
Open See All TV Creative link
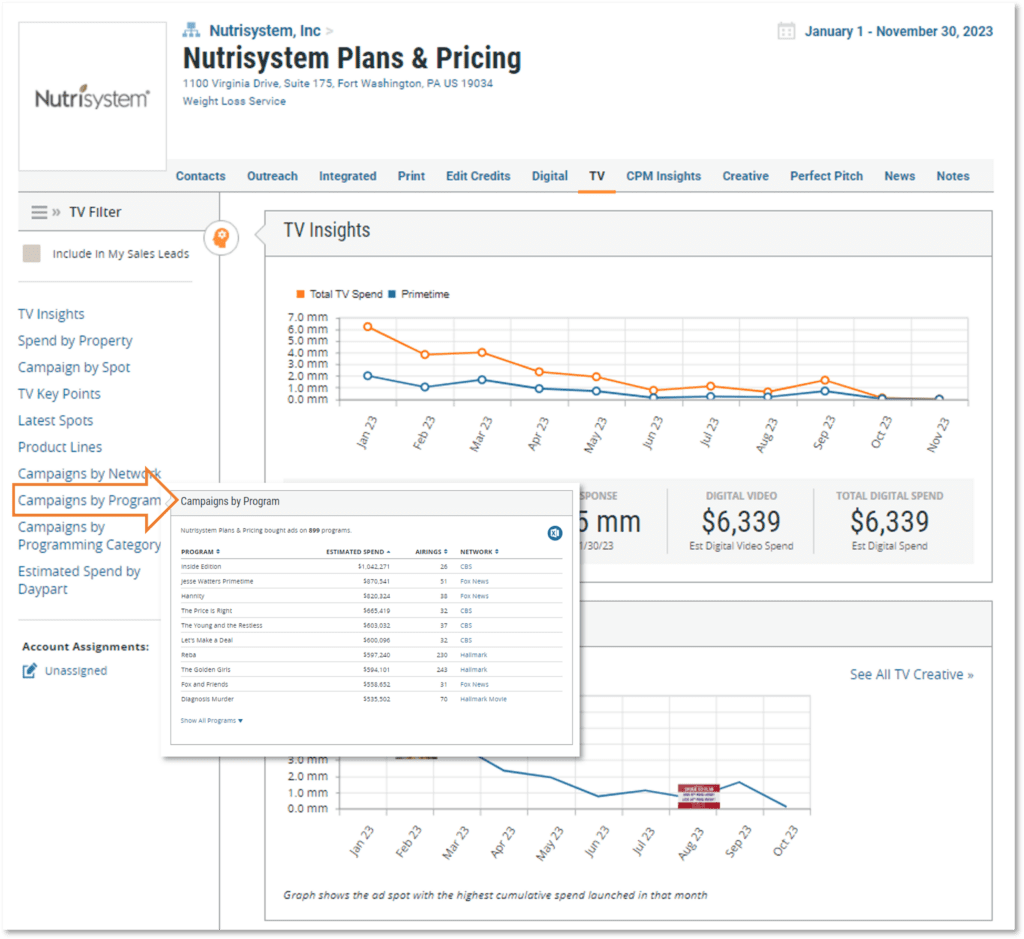coord(912,675)
